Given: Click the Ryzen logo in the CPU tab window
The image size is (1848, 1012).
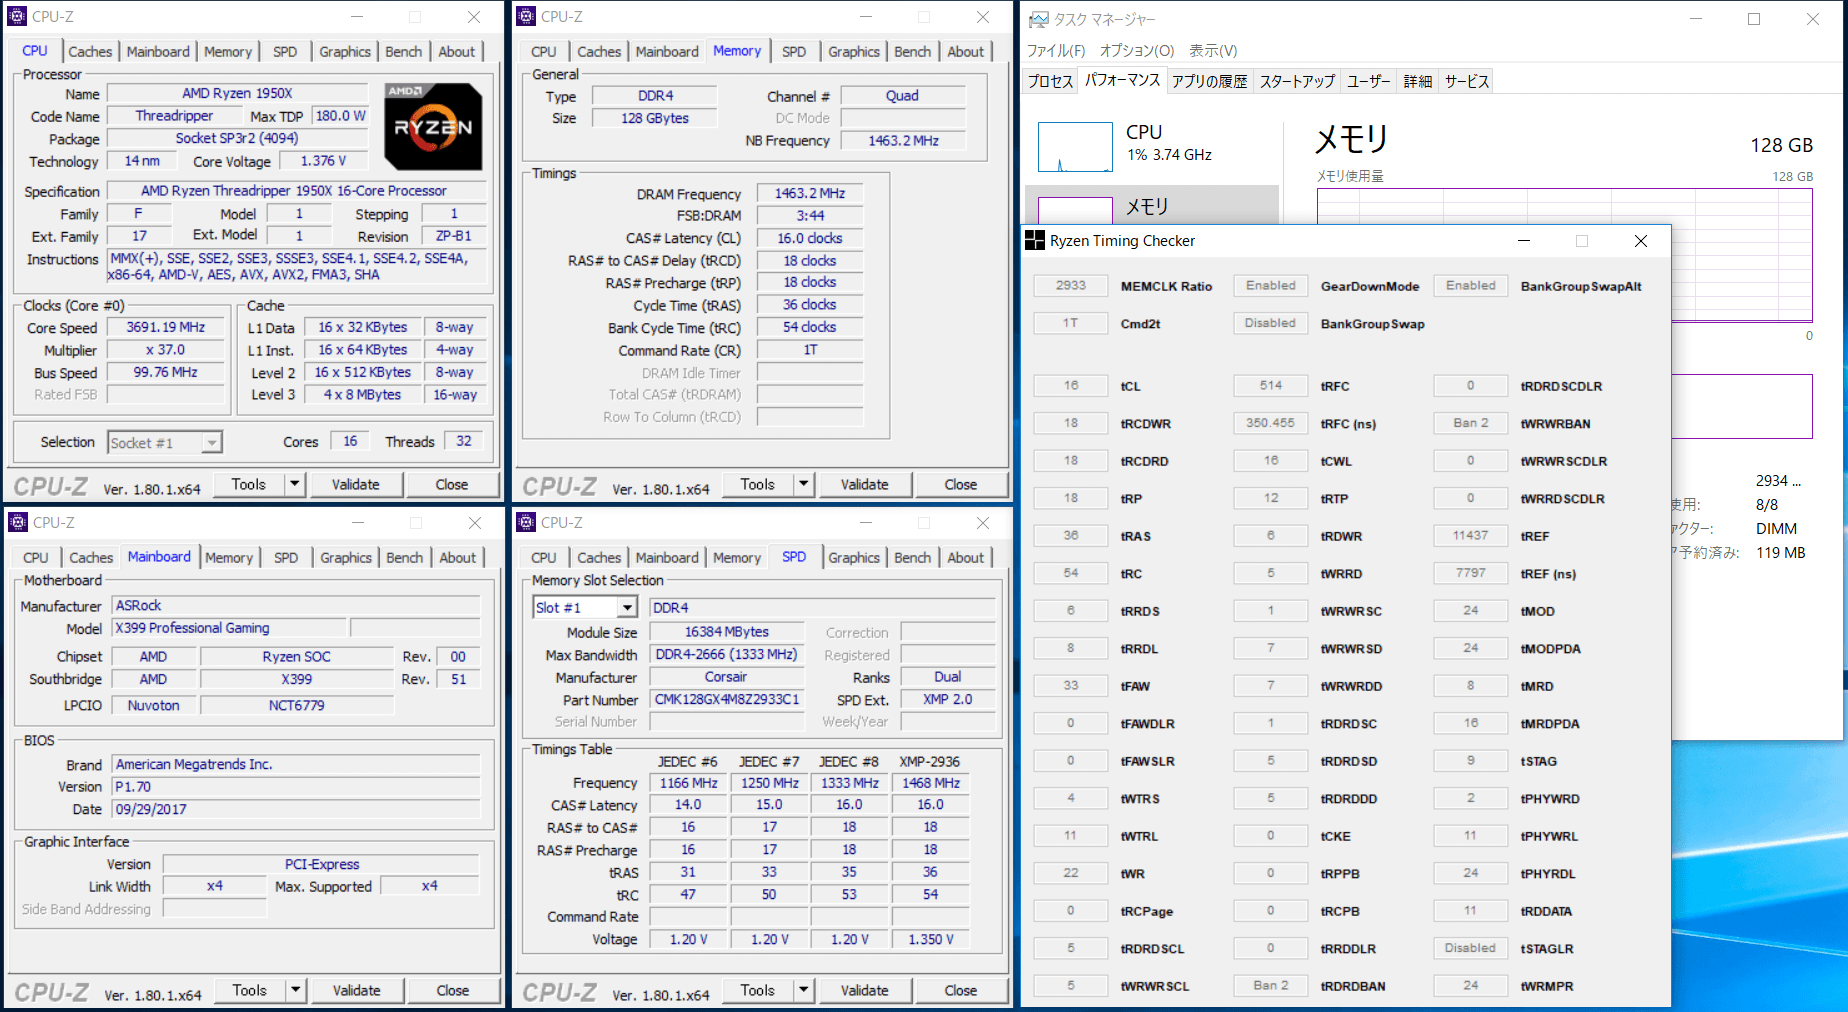Looking at the screenshot, I should pyautogui.click(x=434, y=126).
